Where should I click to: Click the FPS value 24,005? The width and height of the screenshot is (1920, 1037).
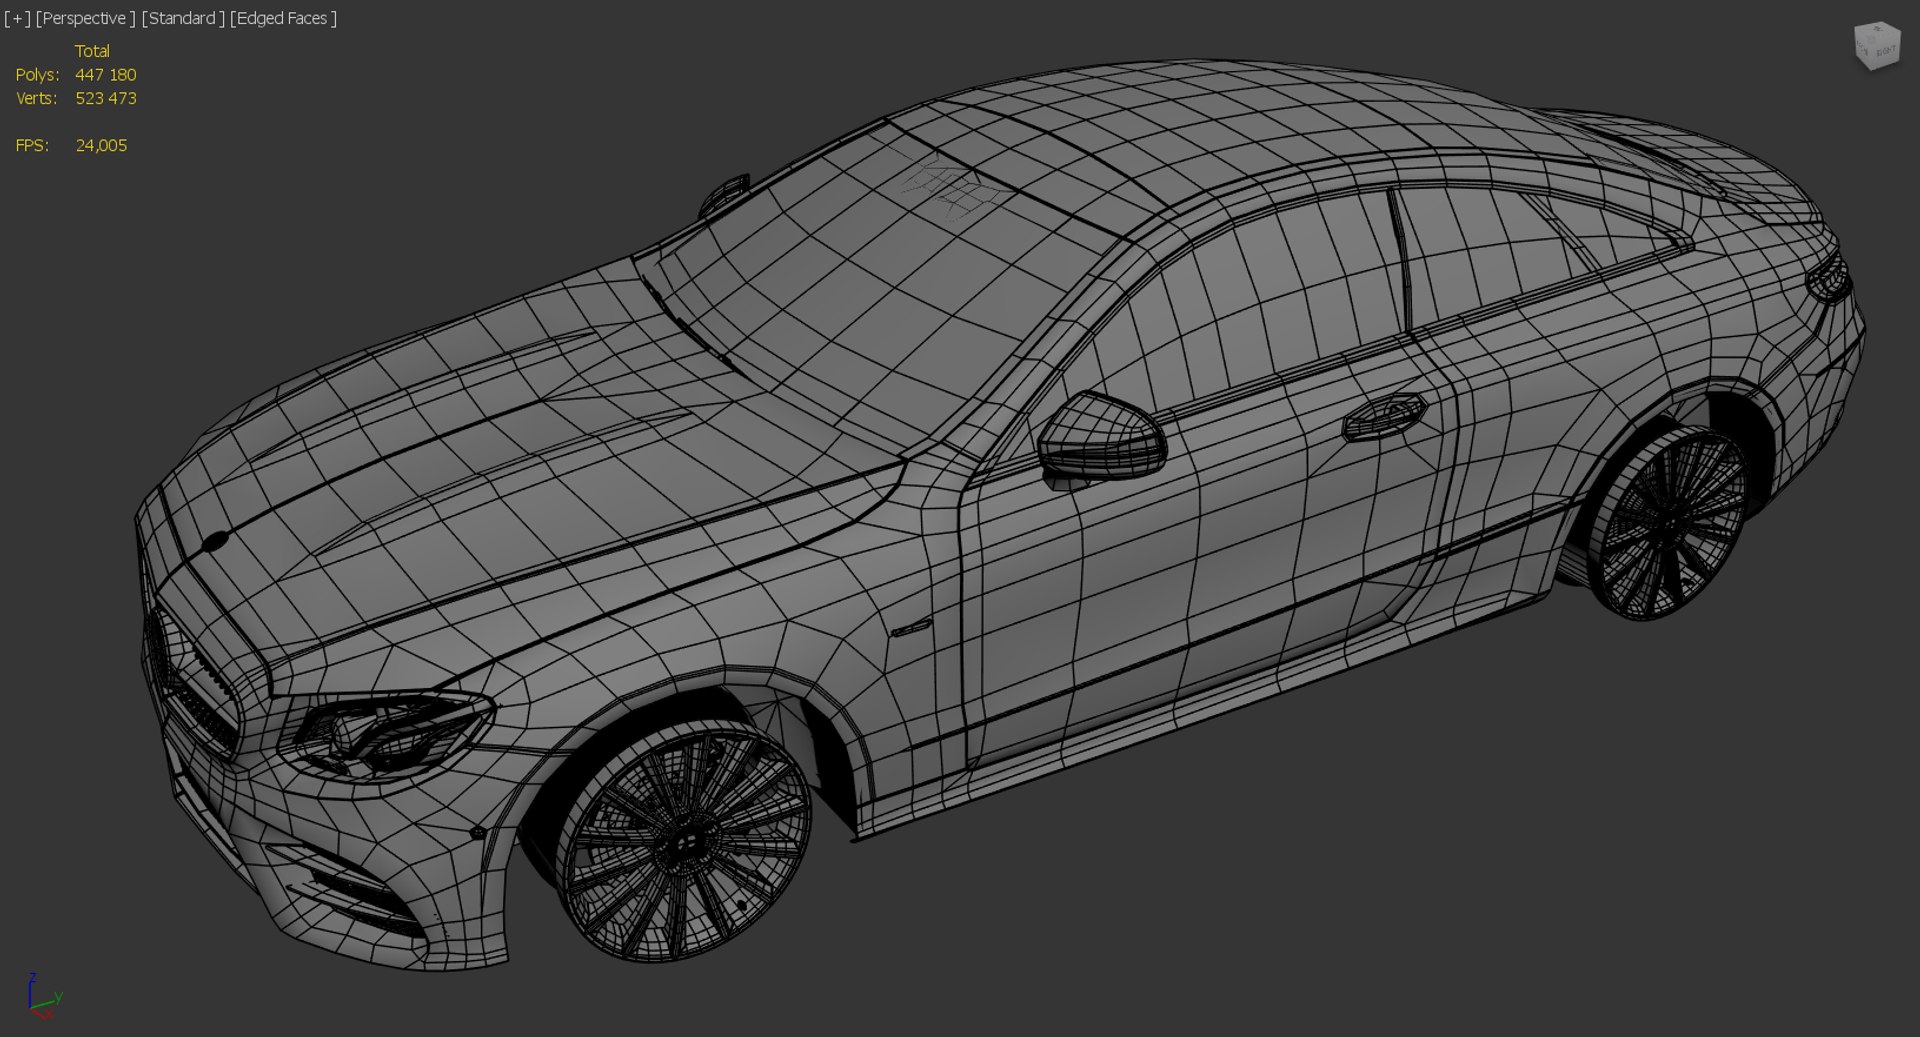point(101,145)
